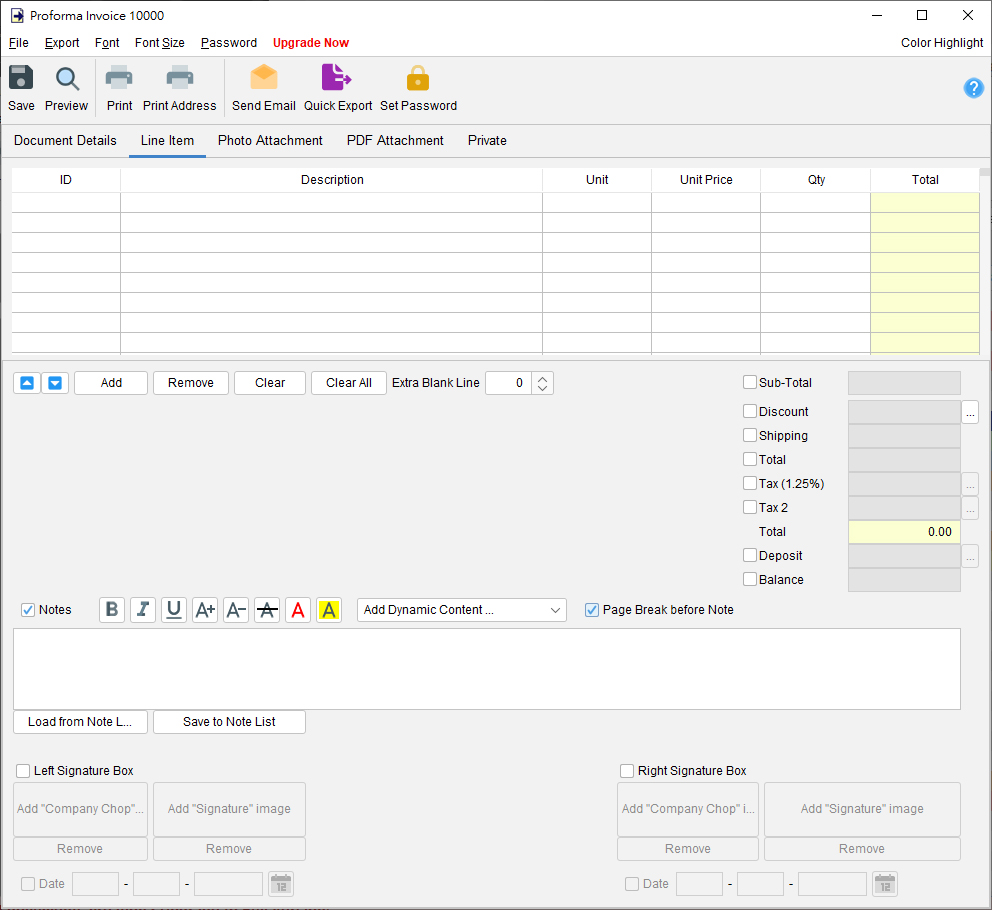This screenshot has width=992, height=910.
Task: Click Load from Note List button
Action: 80,722
